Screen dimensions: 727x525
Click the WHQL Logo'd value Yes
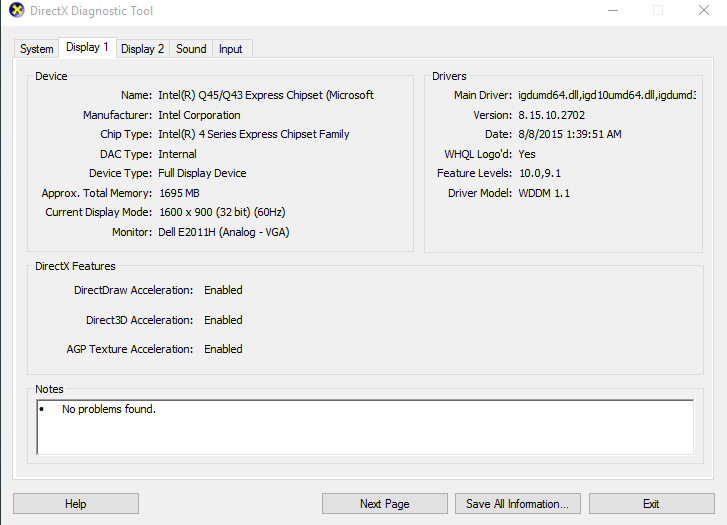[527, 154]
